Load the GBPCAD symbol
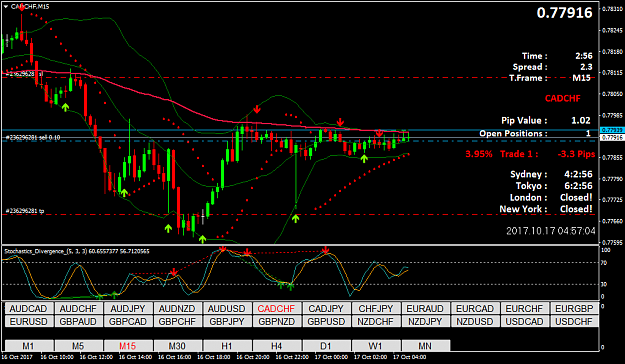Image resolution: width=625 pixels, height=364 pixels. click(128, 321)
